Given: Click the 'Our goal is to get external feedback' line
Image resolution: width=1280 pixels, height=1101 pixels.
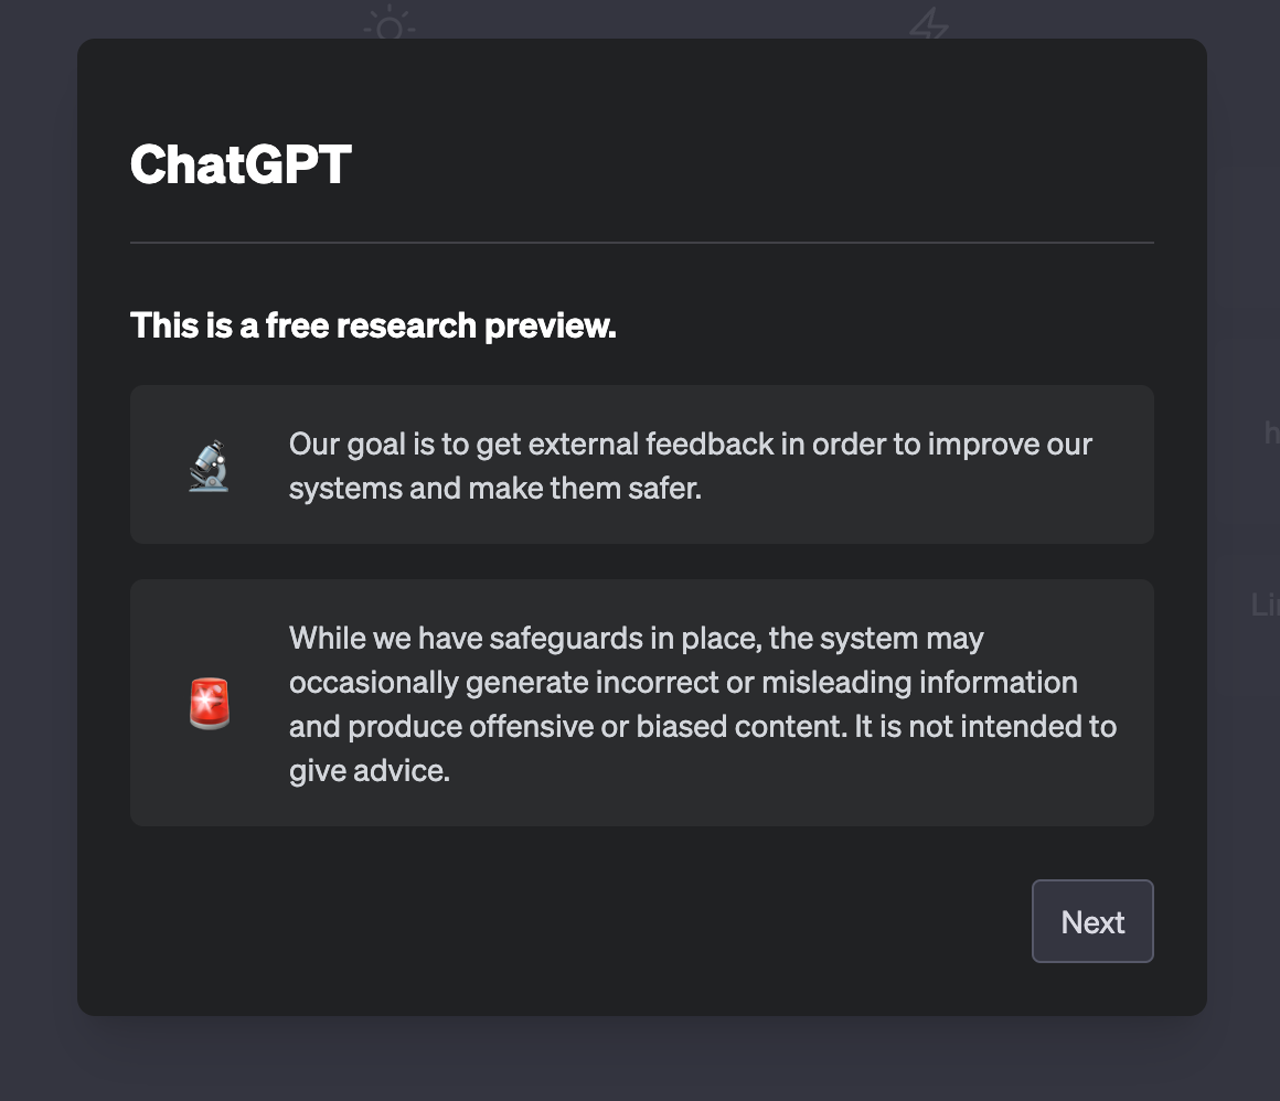Looking at the screenshot, I should coord(690,444).
